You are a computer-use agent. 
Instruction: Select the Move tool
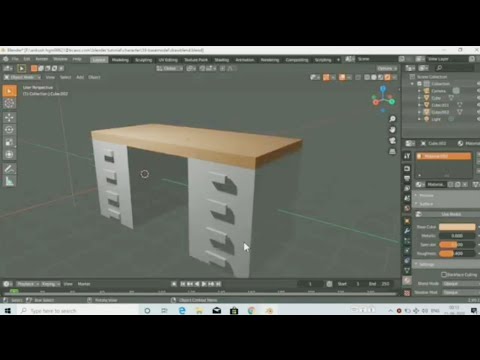point(9,117)
